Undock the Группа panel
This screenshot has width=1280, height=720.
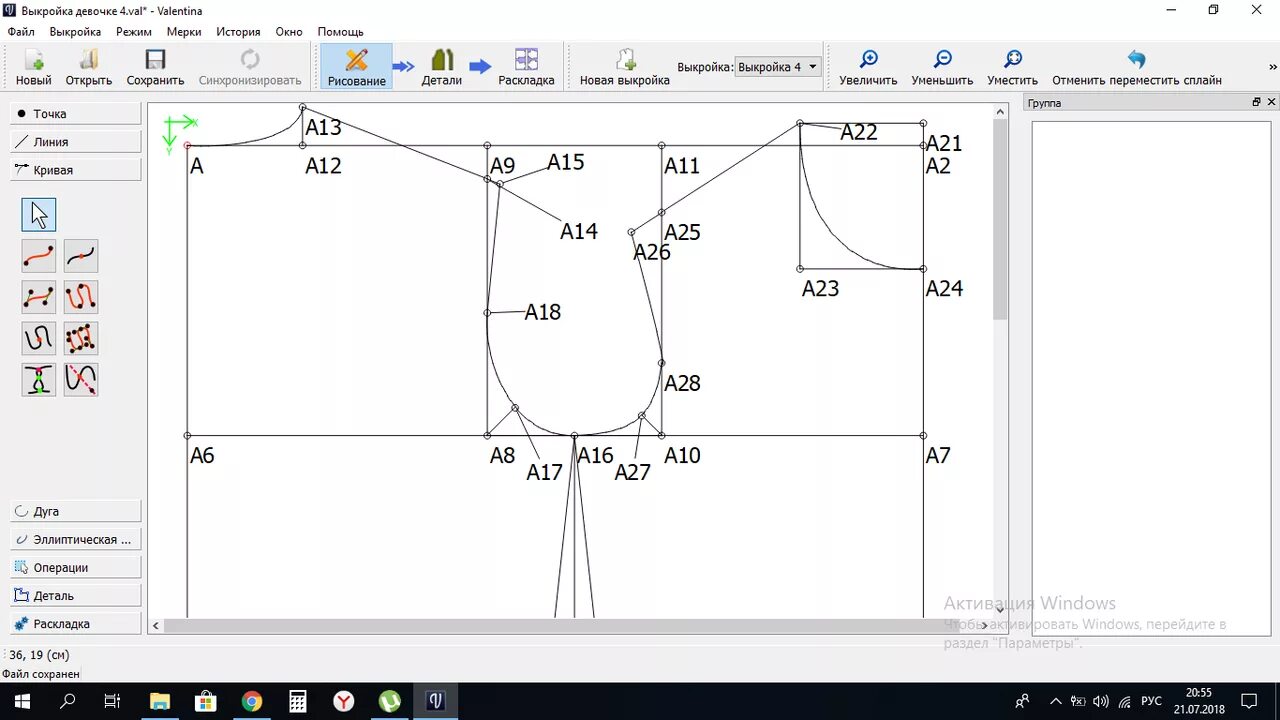1257,102
